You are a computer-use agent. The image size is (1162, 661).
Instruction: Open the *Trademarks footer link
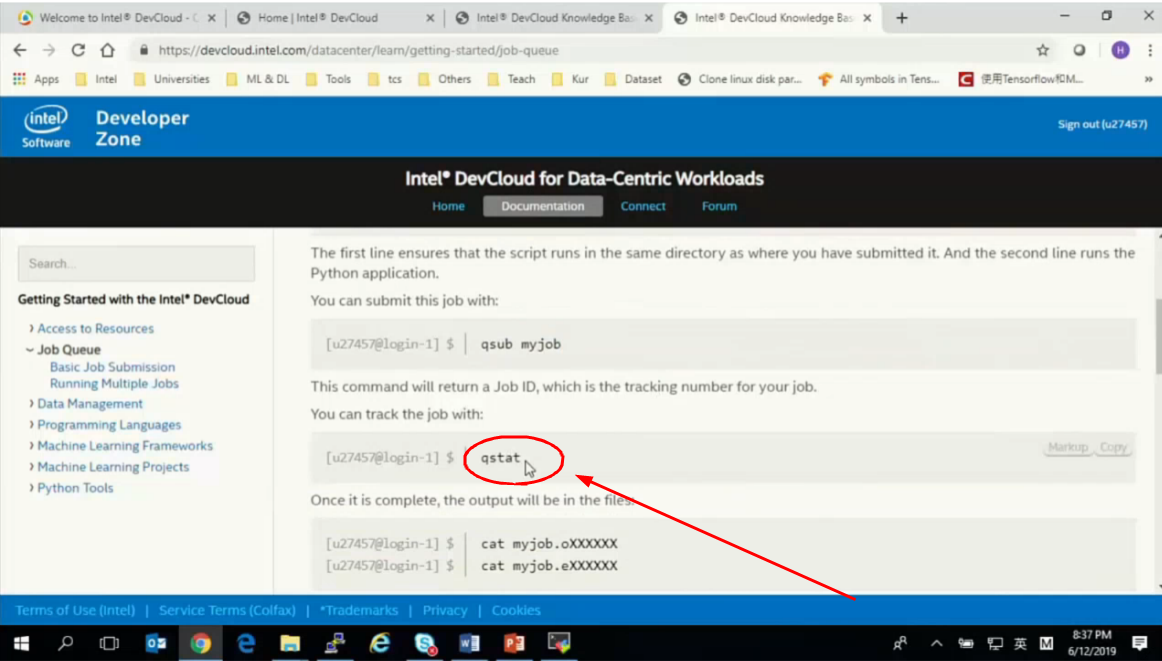click(x=359, y=610)
